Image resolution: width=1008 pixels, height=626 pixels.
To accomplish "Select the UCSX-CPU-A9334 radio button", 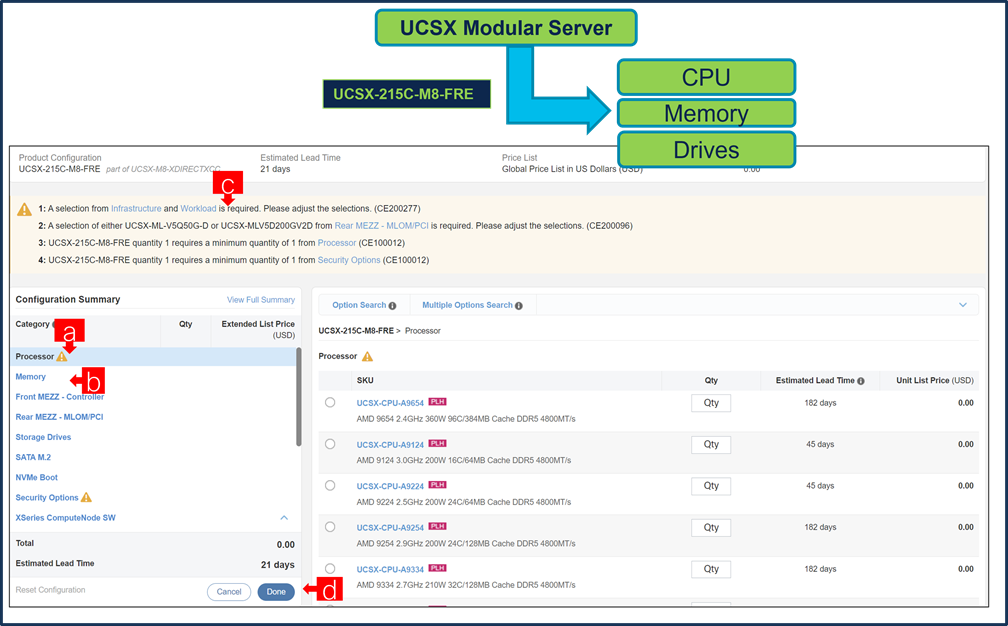I will click(330, 569).
